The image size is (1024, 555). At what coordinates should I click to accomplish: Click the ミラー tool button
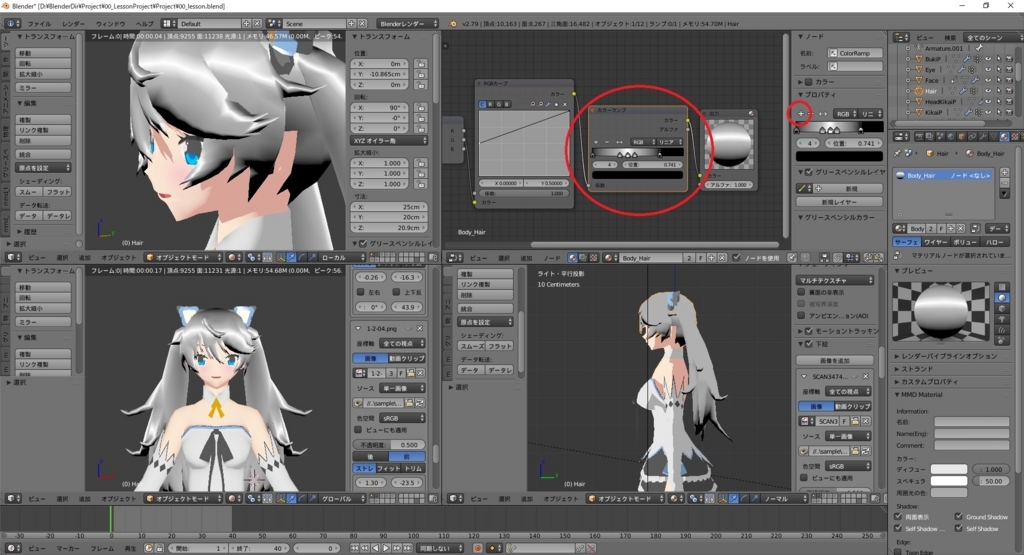[x=43, y=87]
